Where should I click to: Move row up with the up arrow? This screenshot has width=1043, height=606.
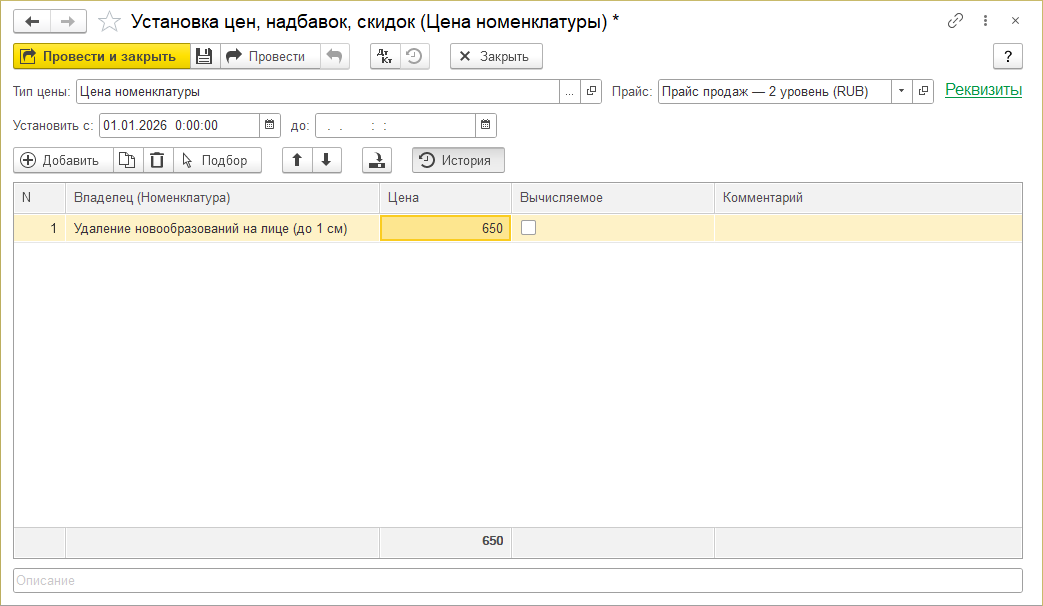tap(297, 160)
